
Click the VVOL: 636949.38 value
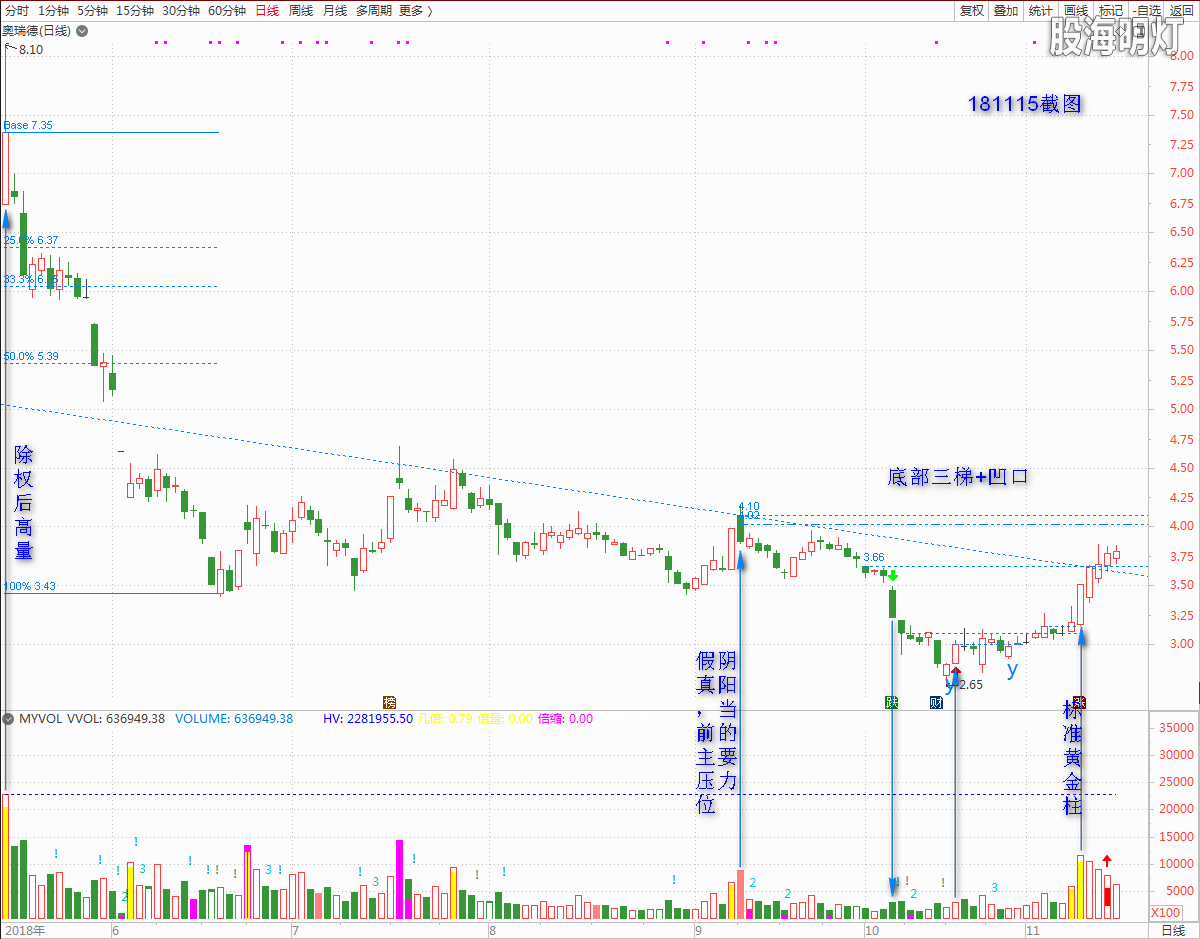click(x=115, y=719)
